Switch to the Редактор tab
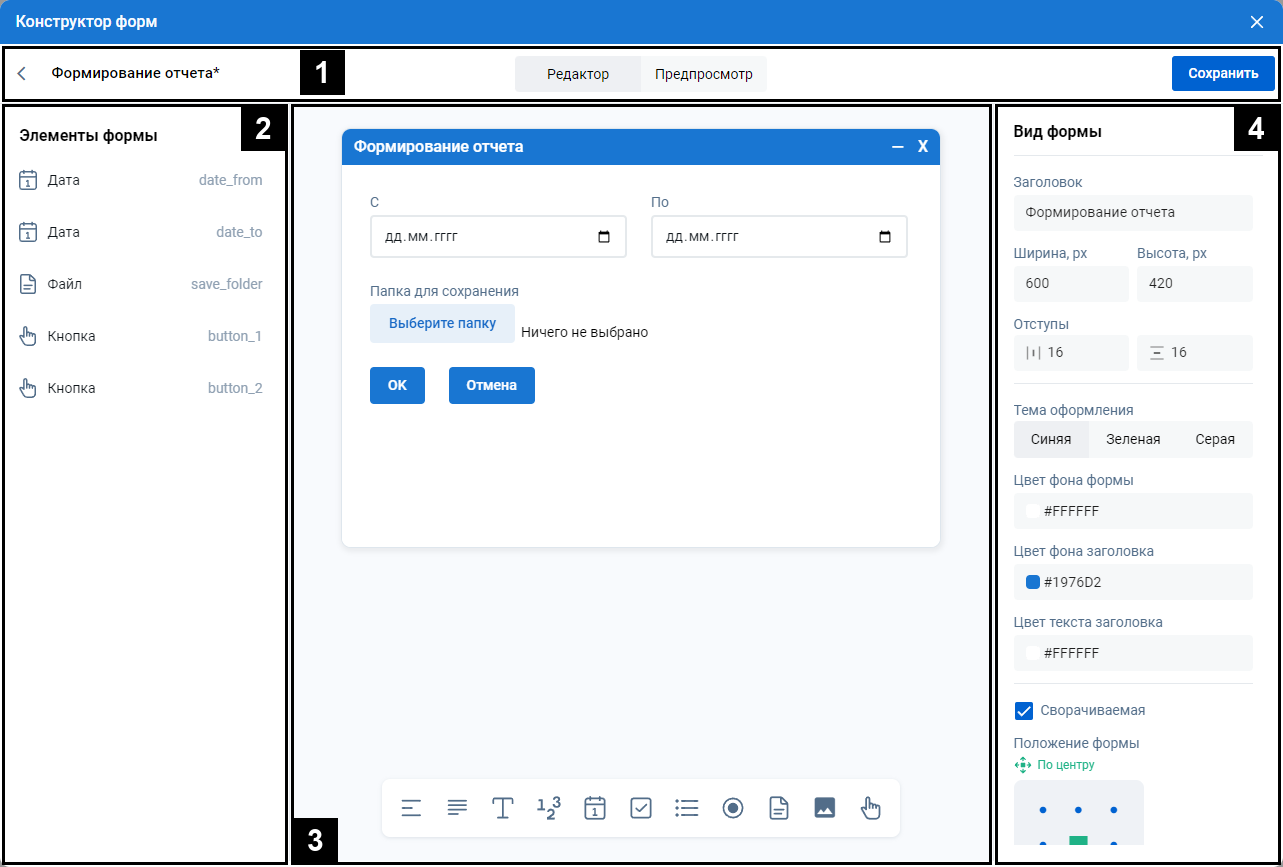This screenshot has height=867, width=1283. (578, 74)
